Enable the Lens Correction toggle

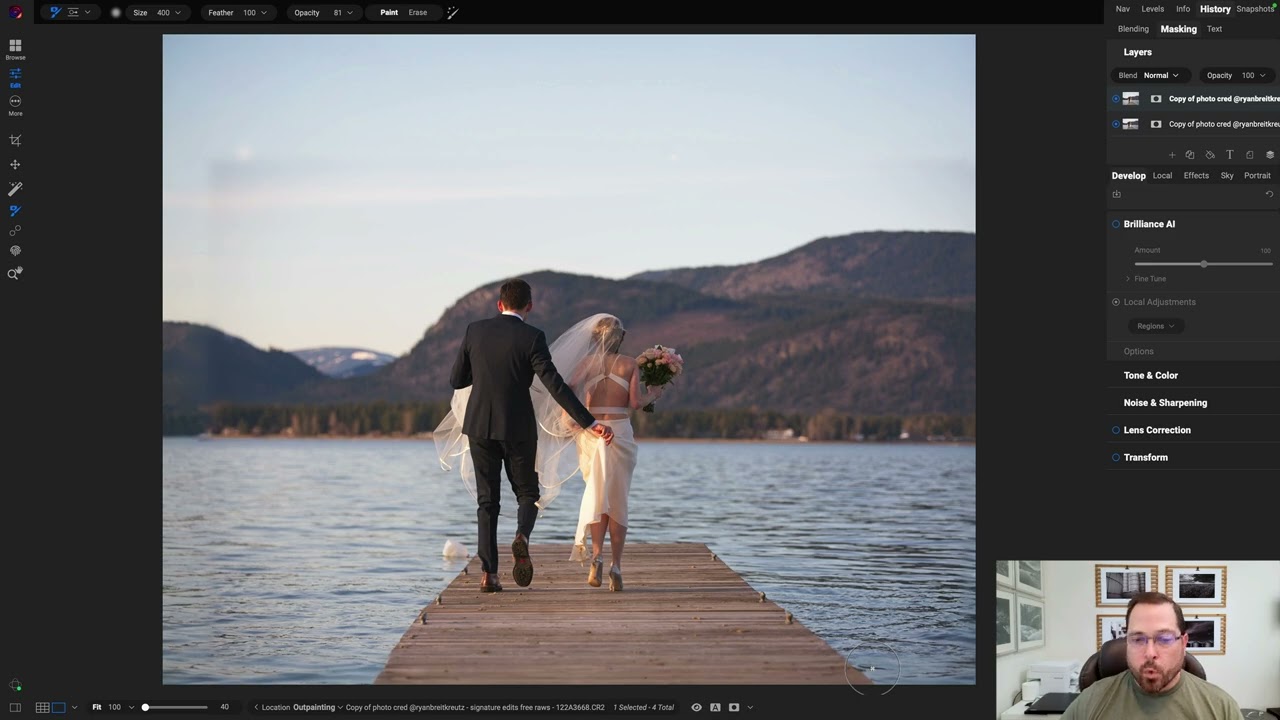(x=1116, y=430)
